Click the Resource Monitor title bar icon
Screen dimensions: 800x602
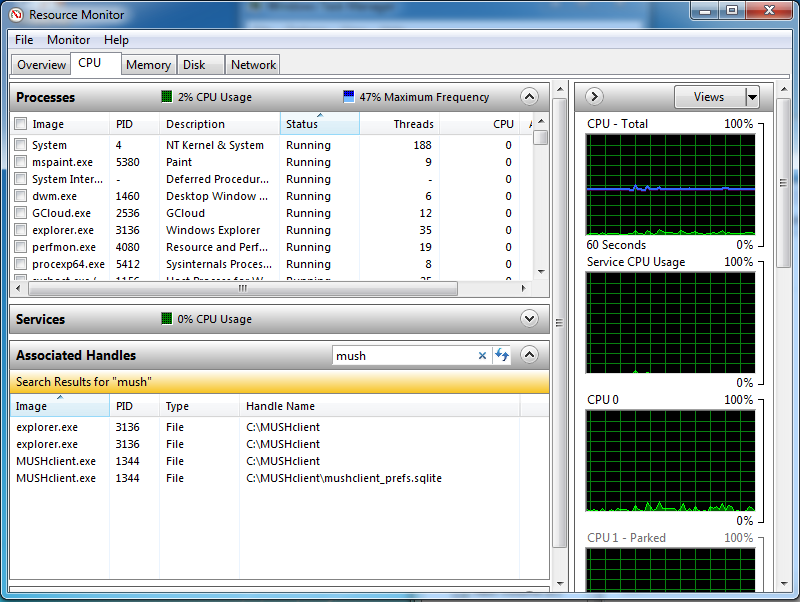16,15
